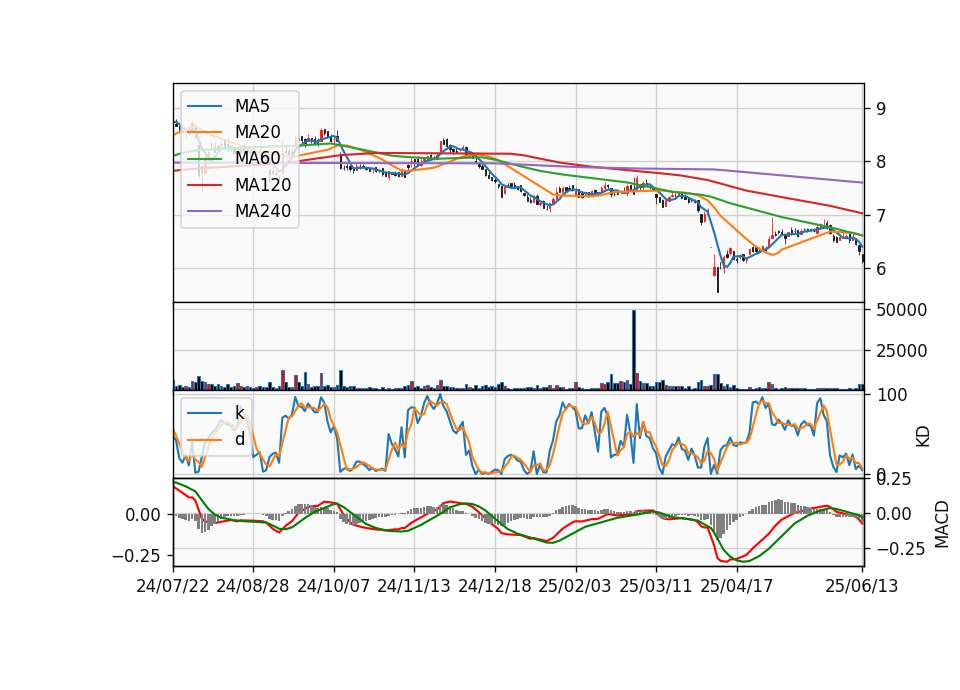Viewport: 960px width, 690px height.
Task: Click the volume axis label 25000
Action: pos(902,351)
